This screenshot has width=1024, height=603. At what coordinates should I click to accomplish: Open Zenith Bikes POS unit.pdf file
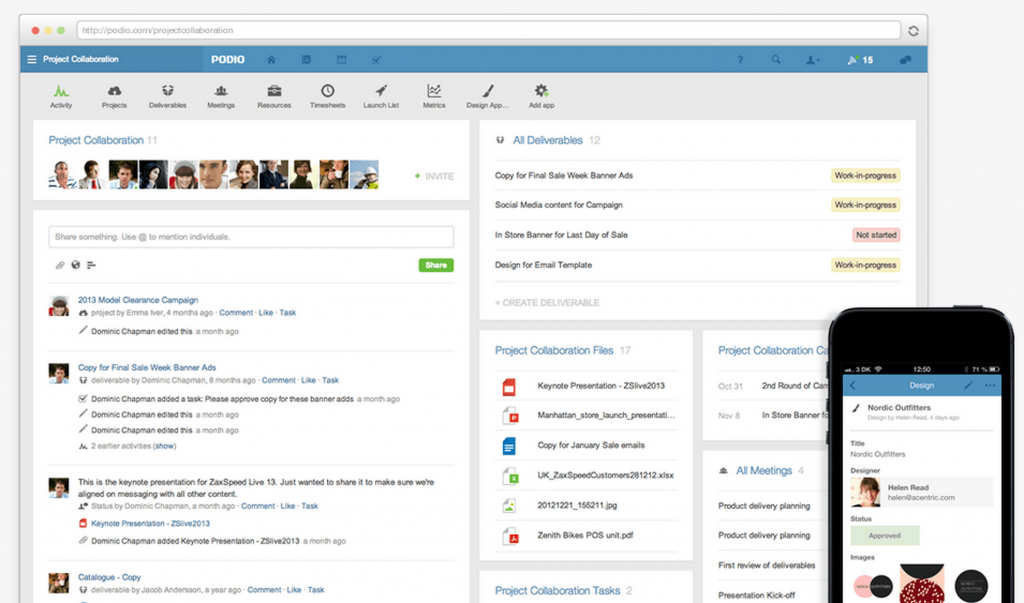[x=585, y=536]
